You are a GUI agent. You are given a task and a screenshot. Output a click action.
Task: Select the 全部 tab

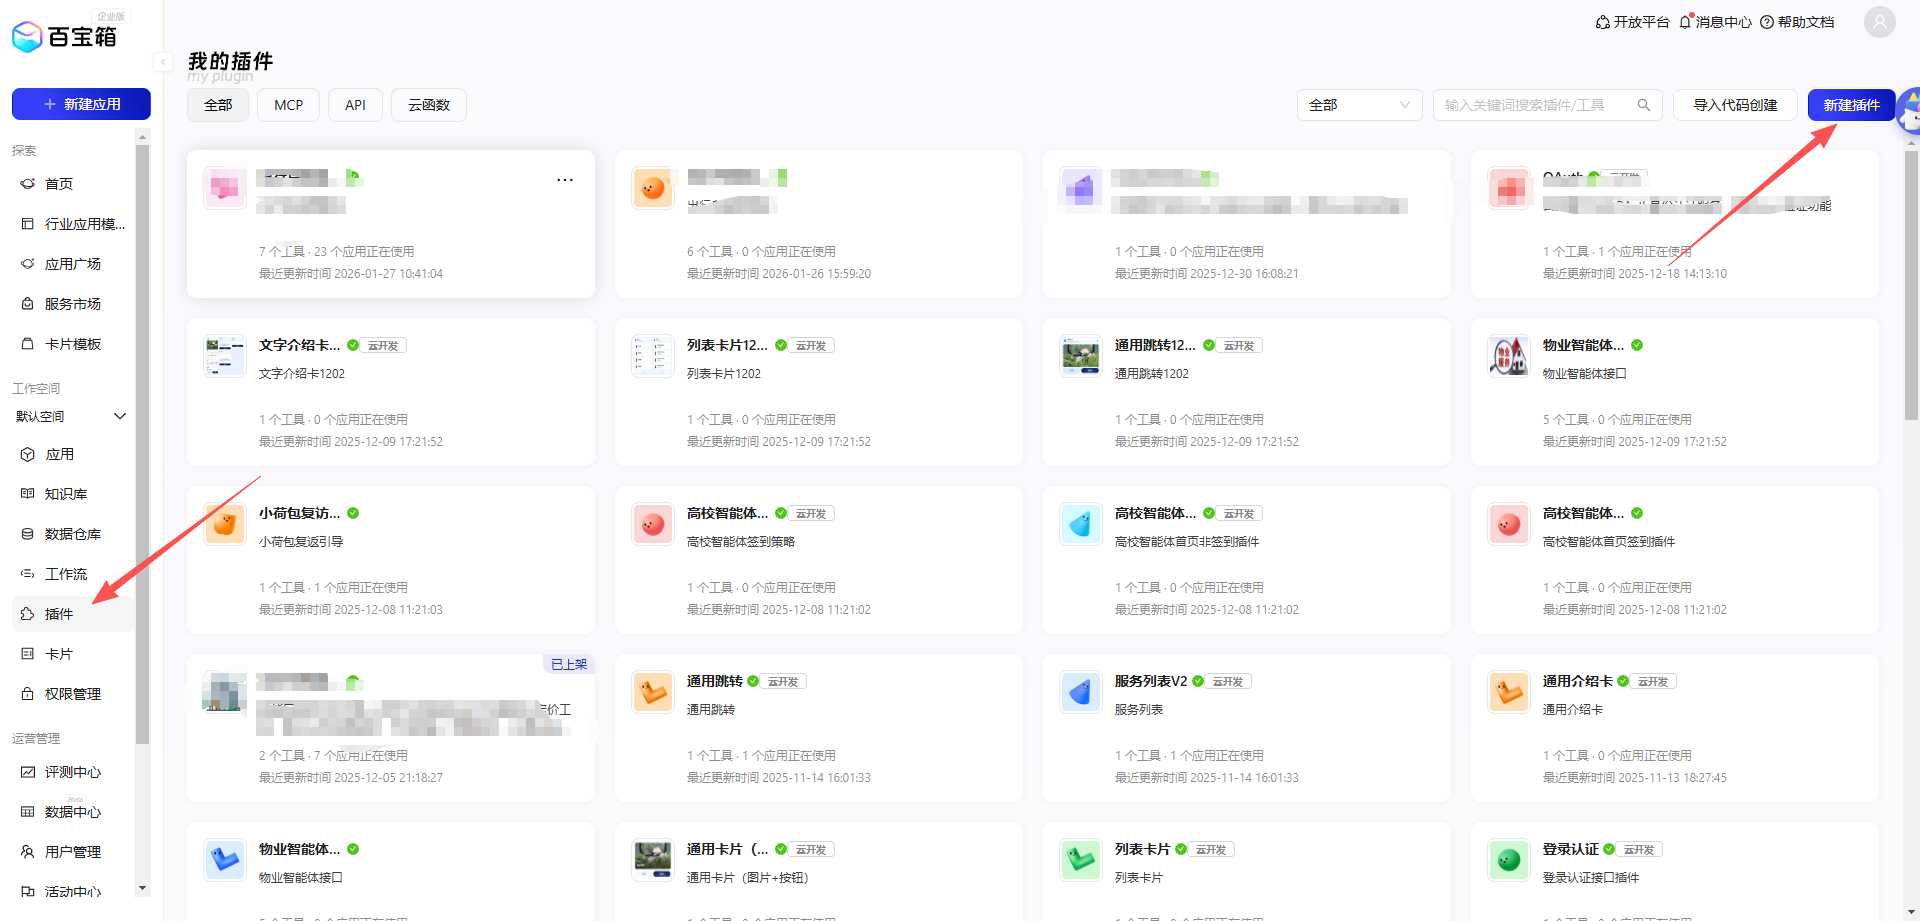pos(218,105)
